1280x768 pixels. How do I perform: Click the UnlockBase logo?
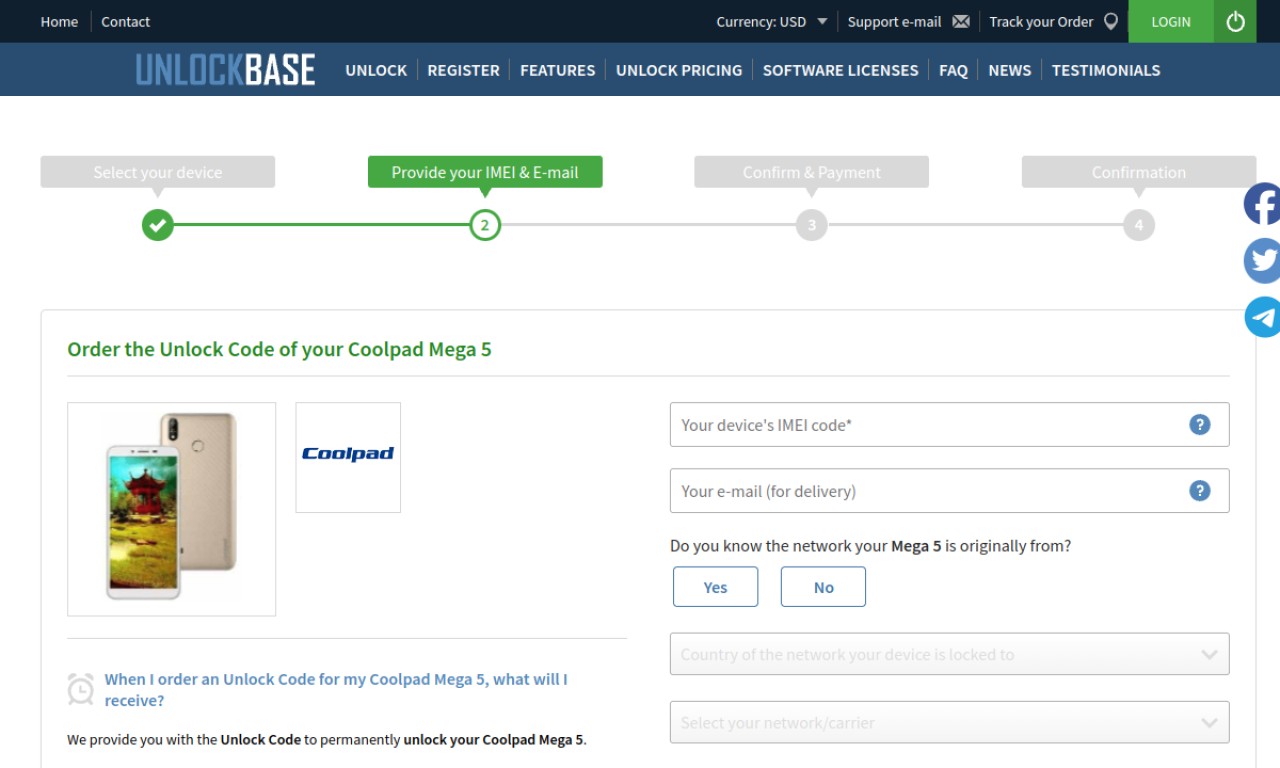[x=225, y=70]
